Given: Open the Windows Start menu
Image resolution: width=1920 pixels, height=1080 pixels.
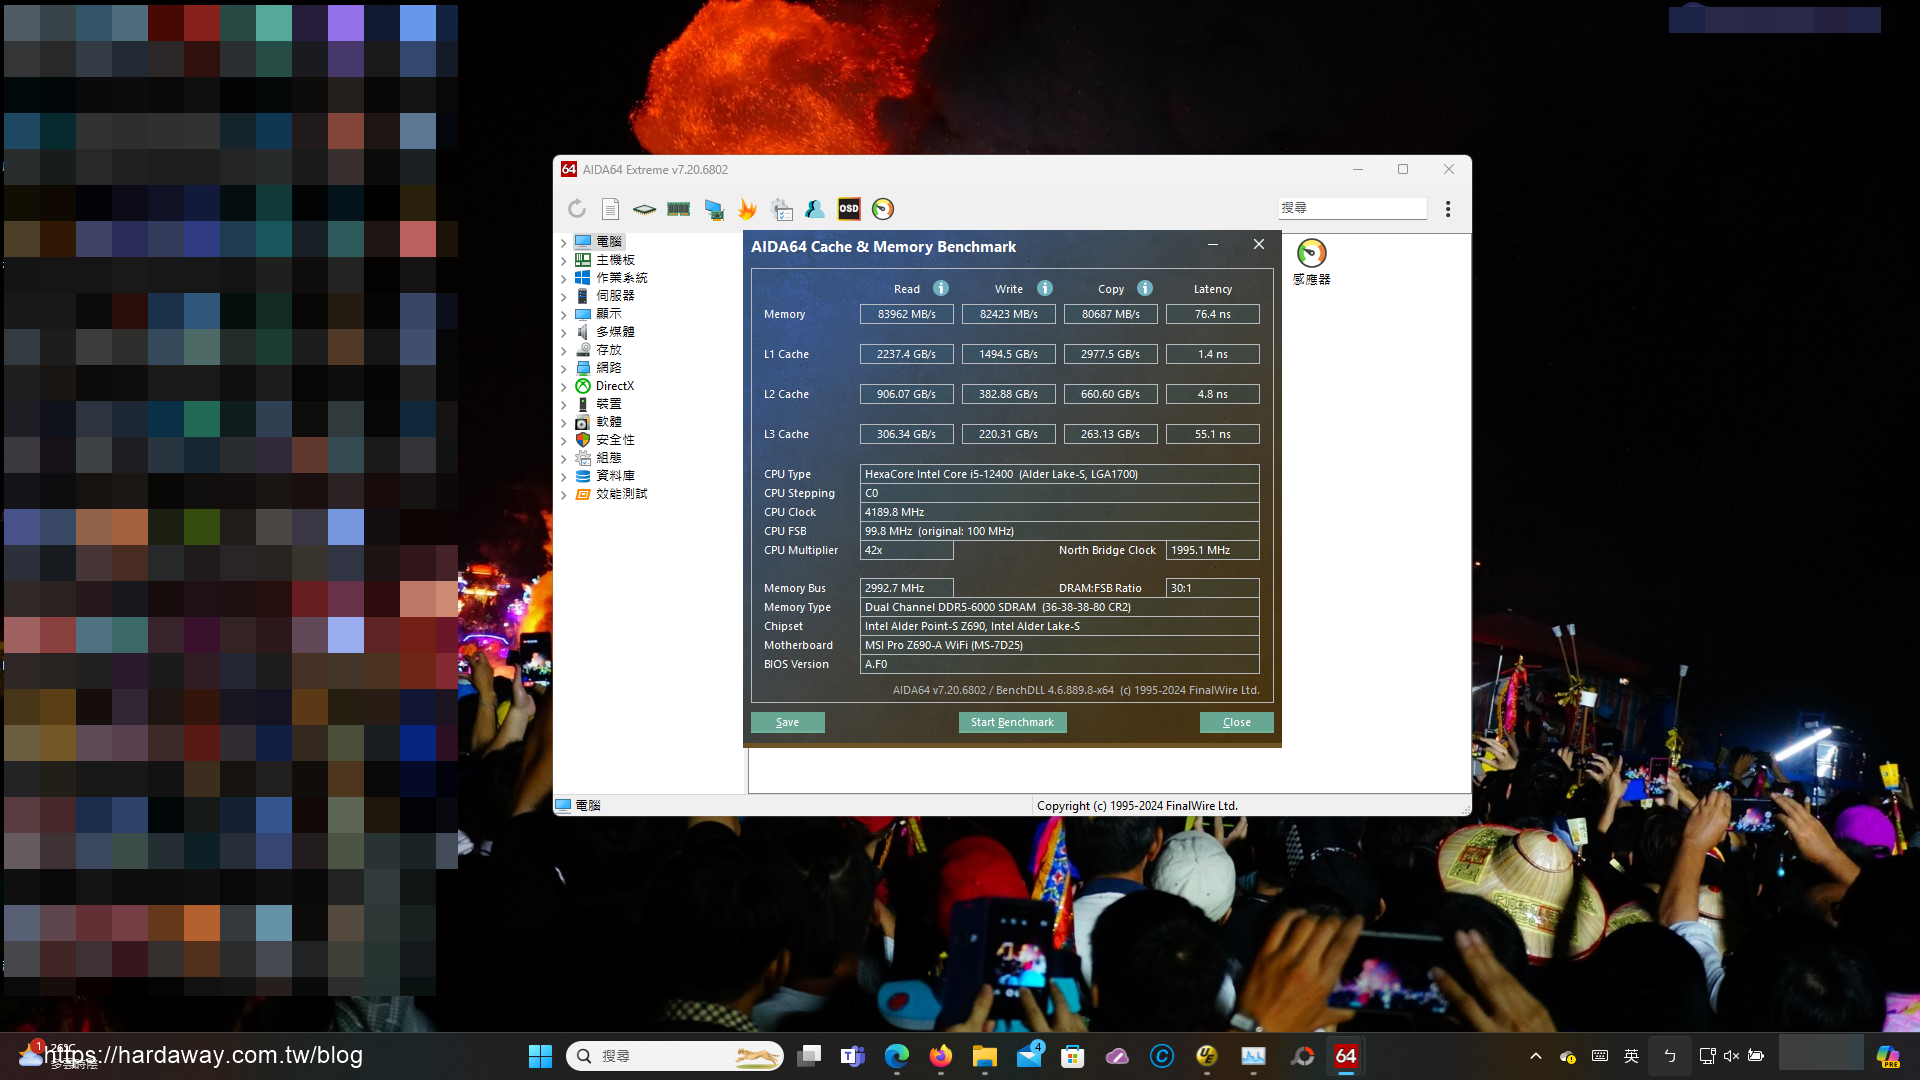Looking at the screenshot, I should (x=540, y=1056).
